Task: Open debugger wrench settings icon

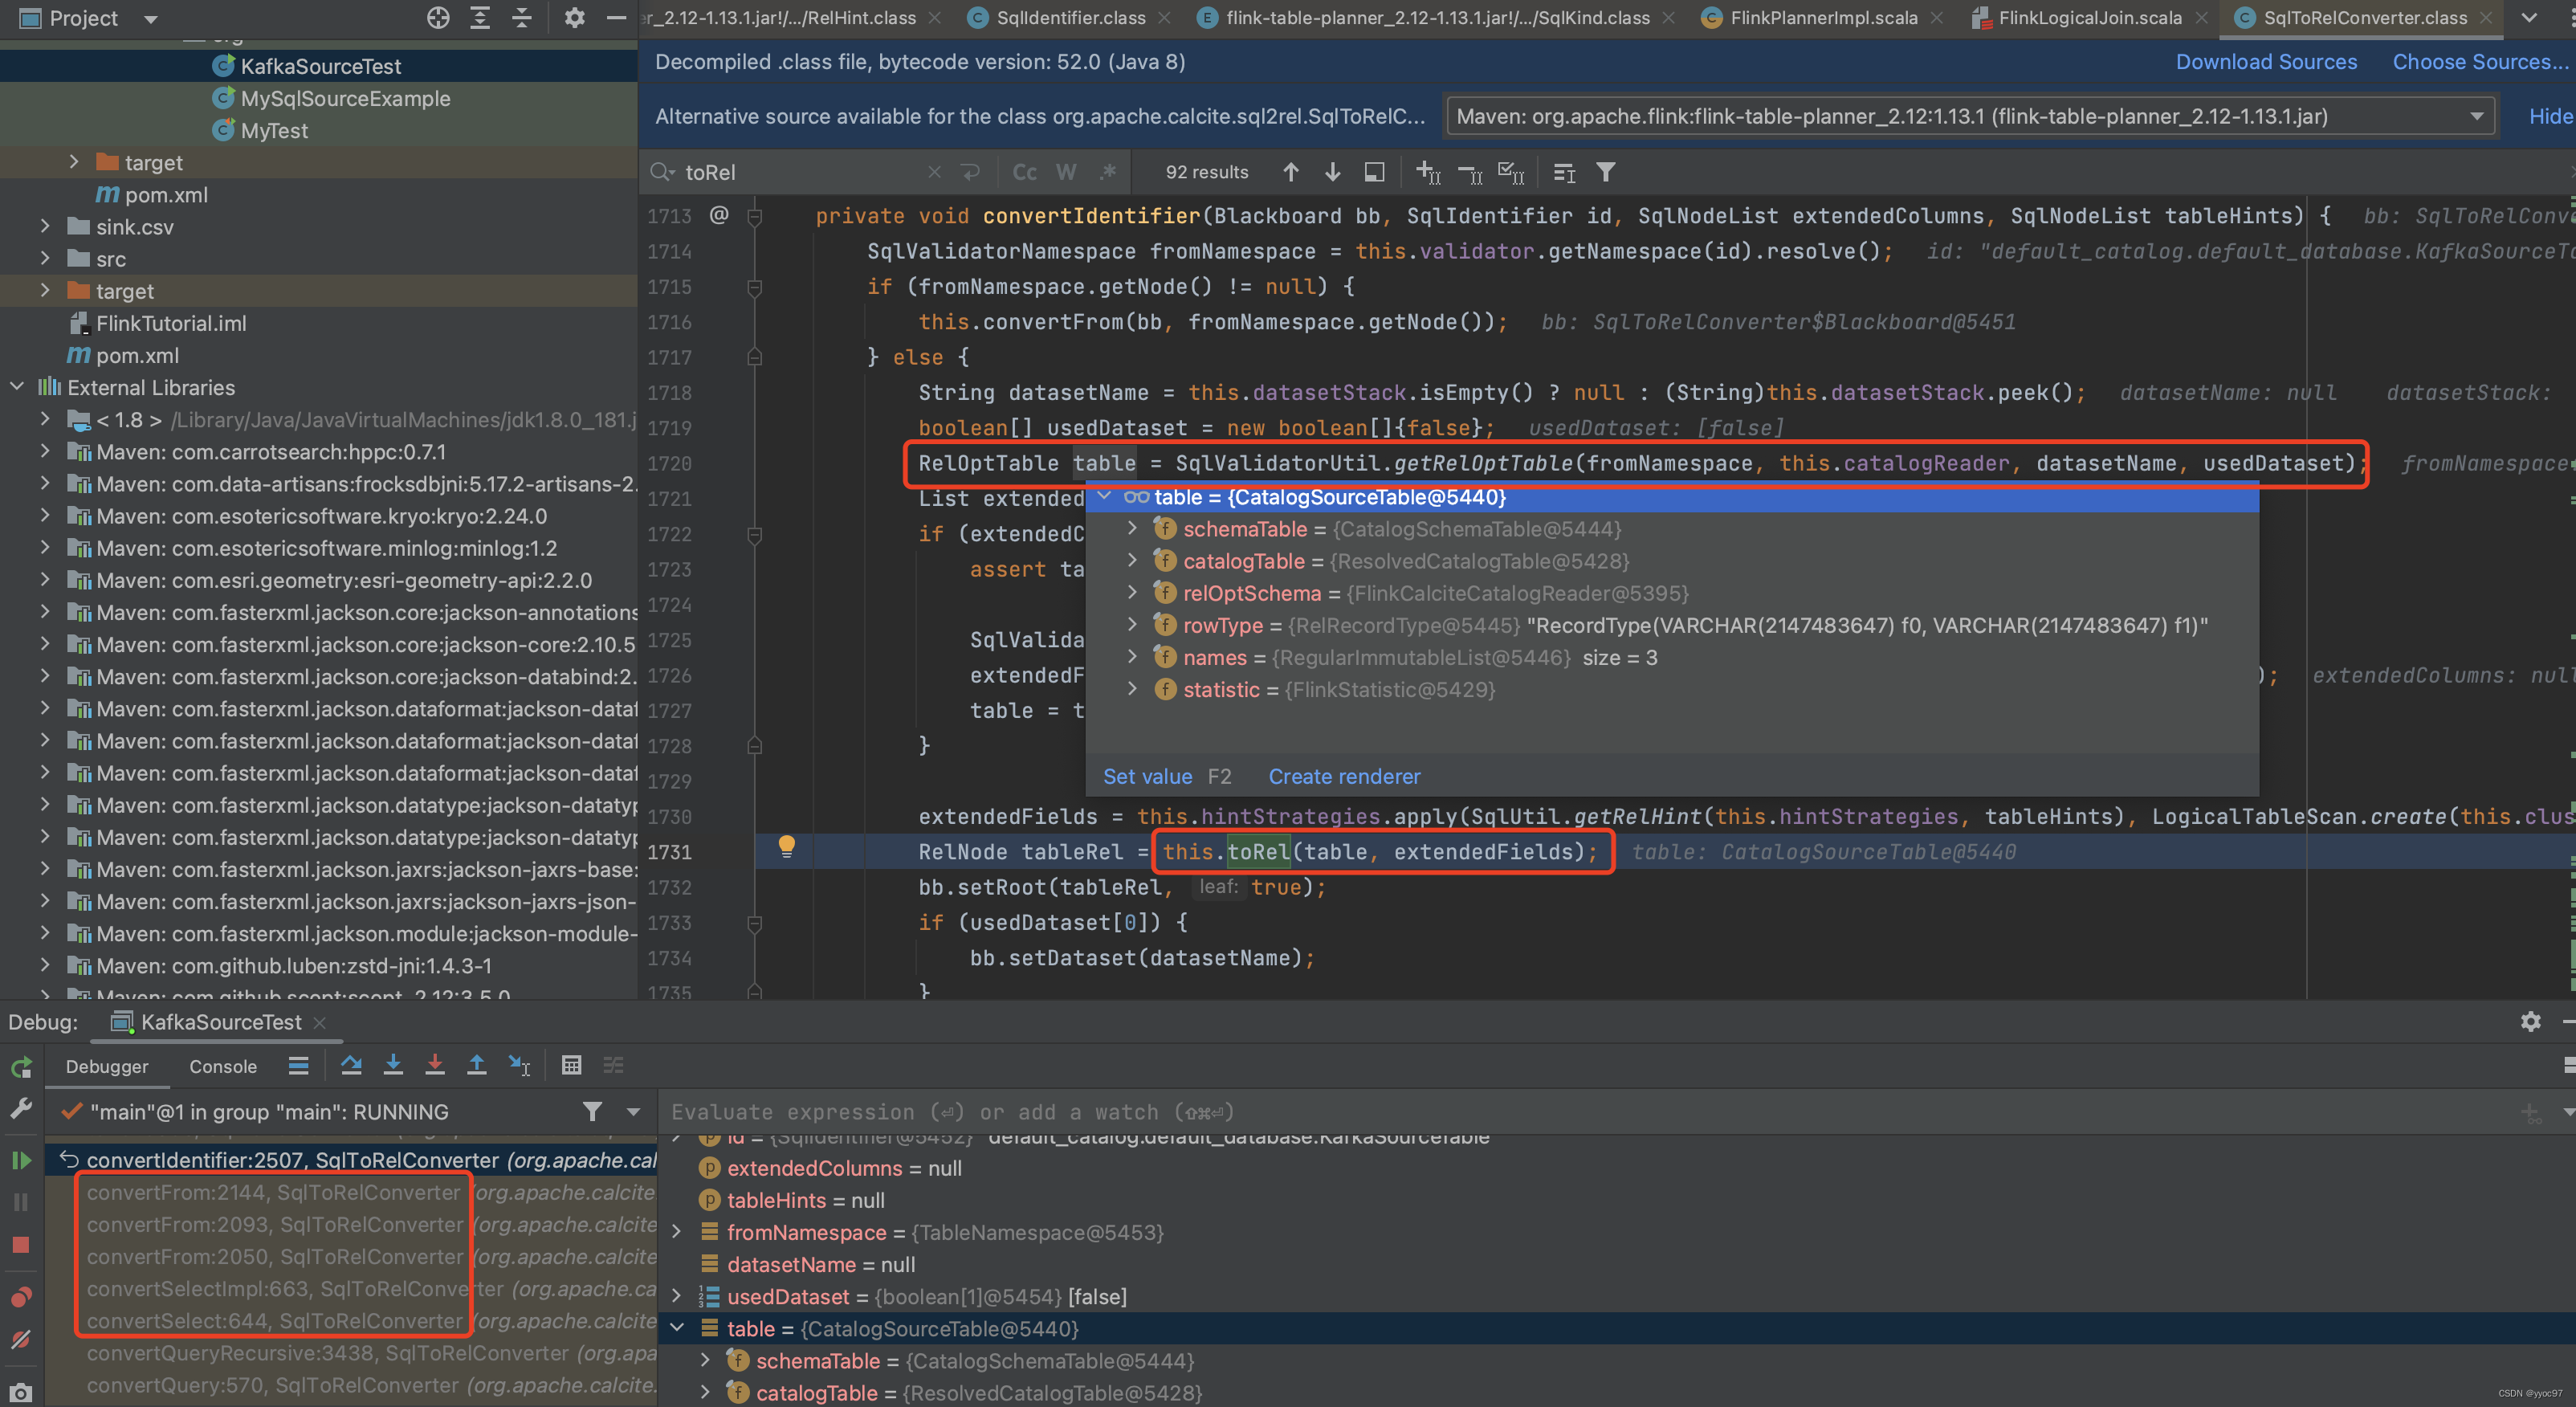Action: click(21, 1109)
